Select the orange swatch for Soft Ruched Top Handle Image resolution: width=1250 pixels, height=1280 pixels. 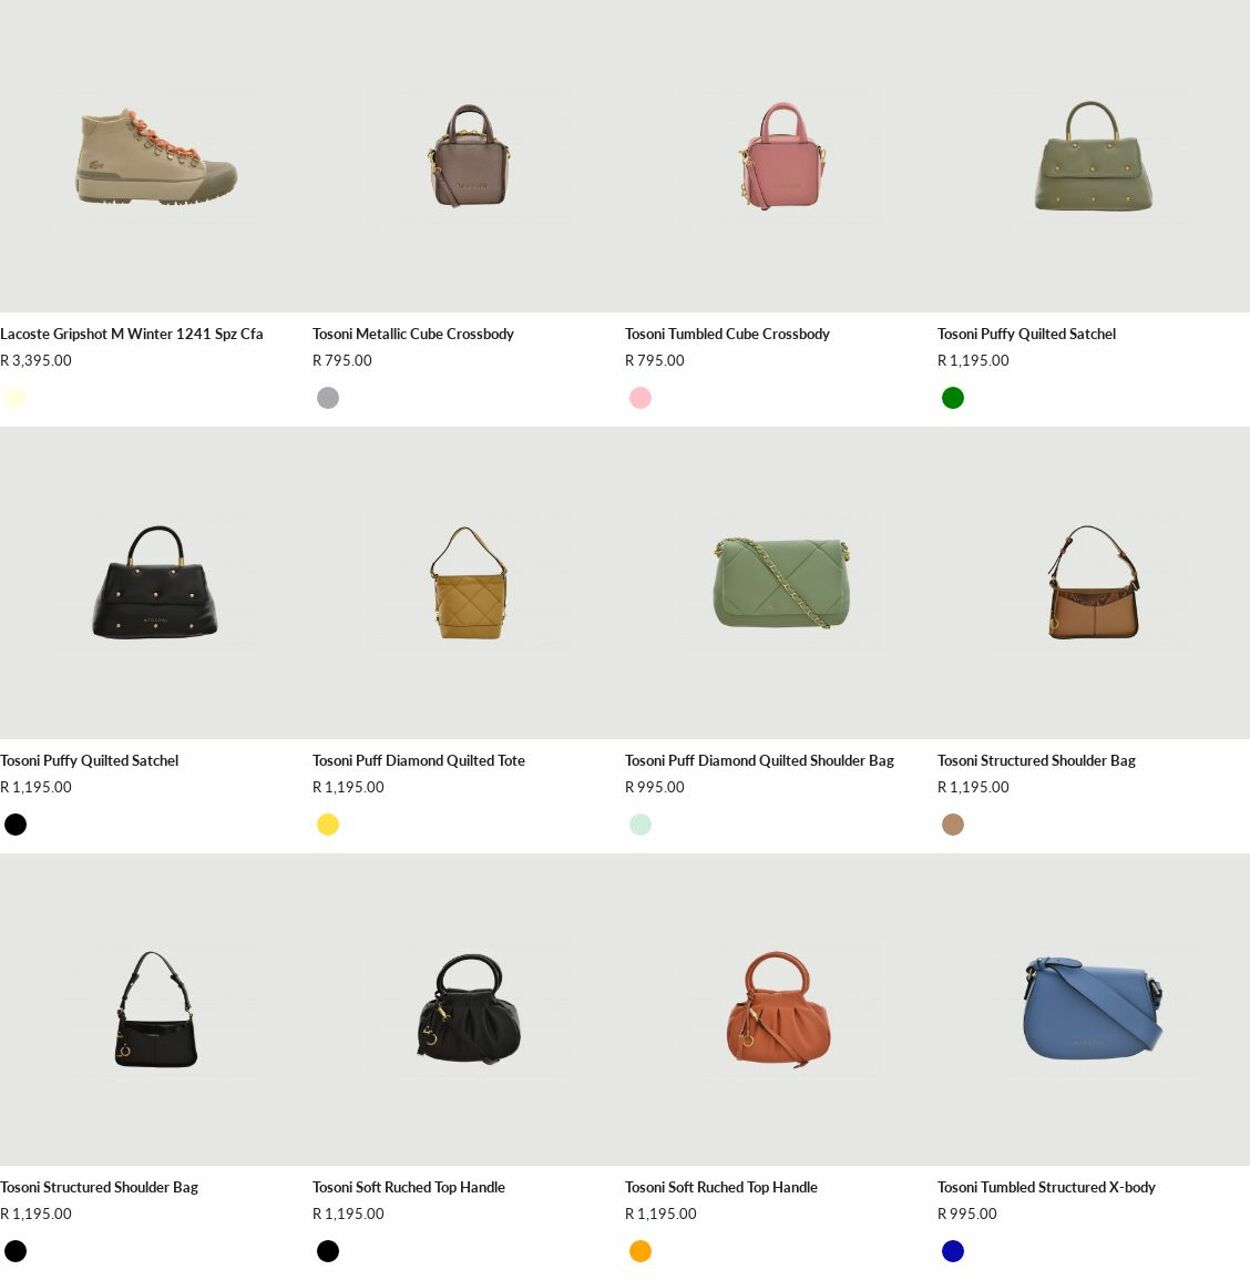click(640, 1251)
